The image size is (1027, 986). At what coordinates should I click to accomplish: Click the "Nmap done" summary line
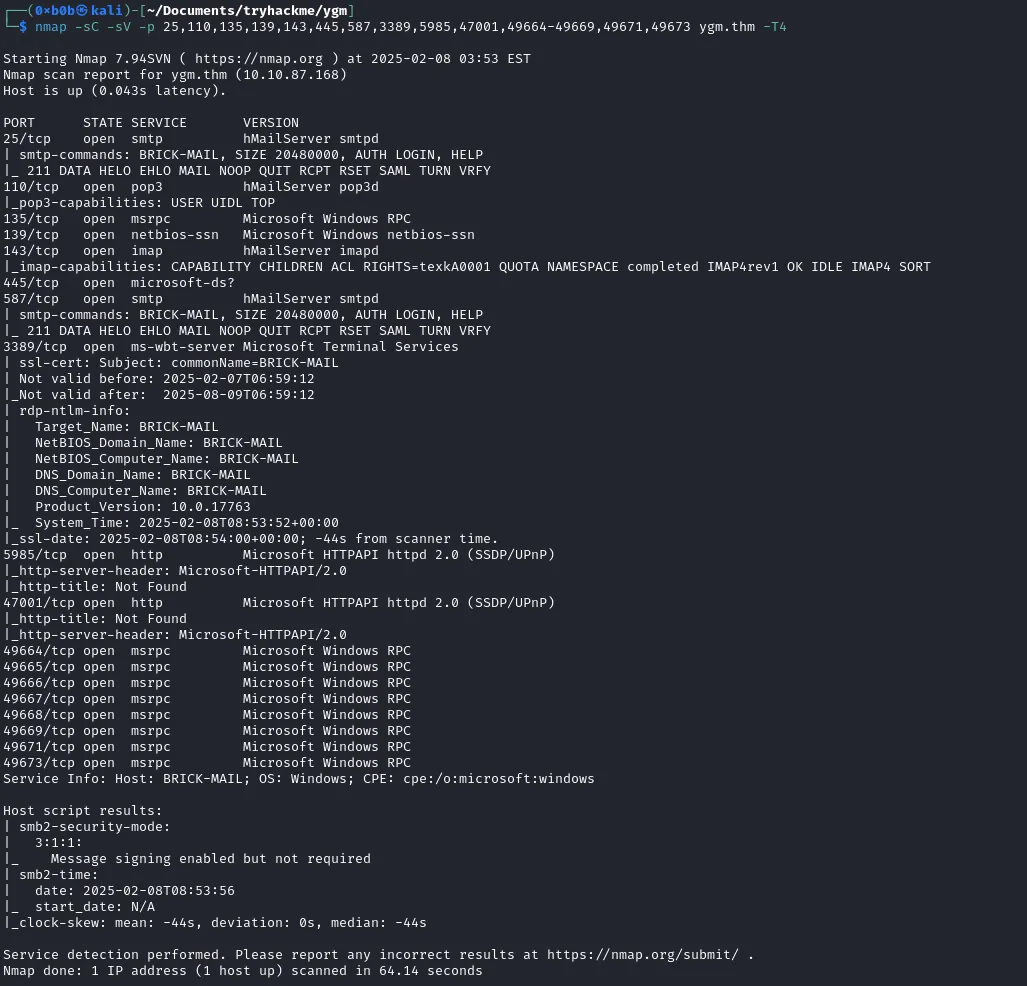[242, 971]
